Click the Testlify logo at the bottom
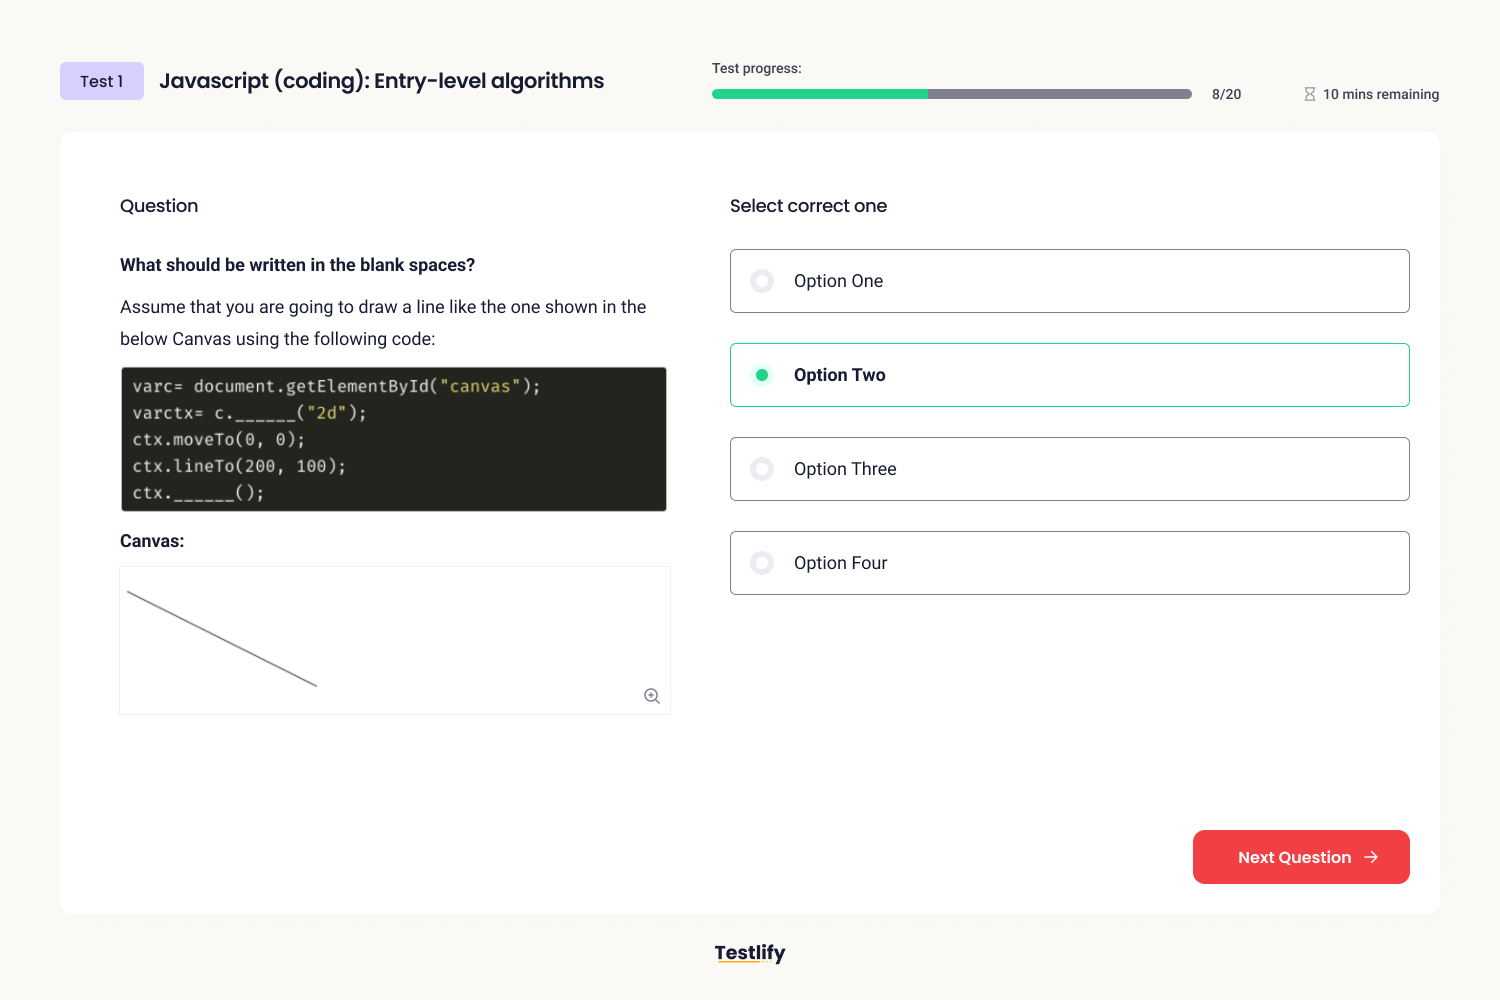The height and width of the screenshot is (1000, 1500). tap(749, 952)
